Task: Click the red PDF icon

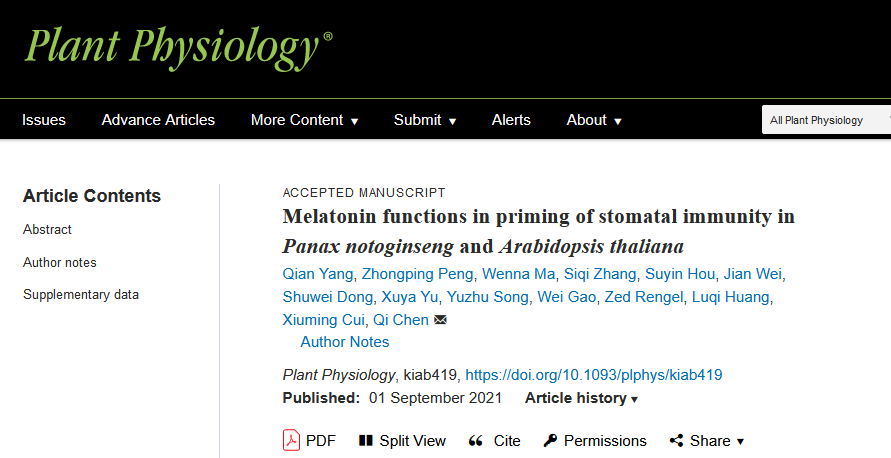Action: (291, 440)
